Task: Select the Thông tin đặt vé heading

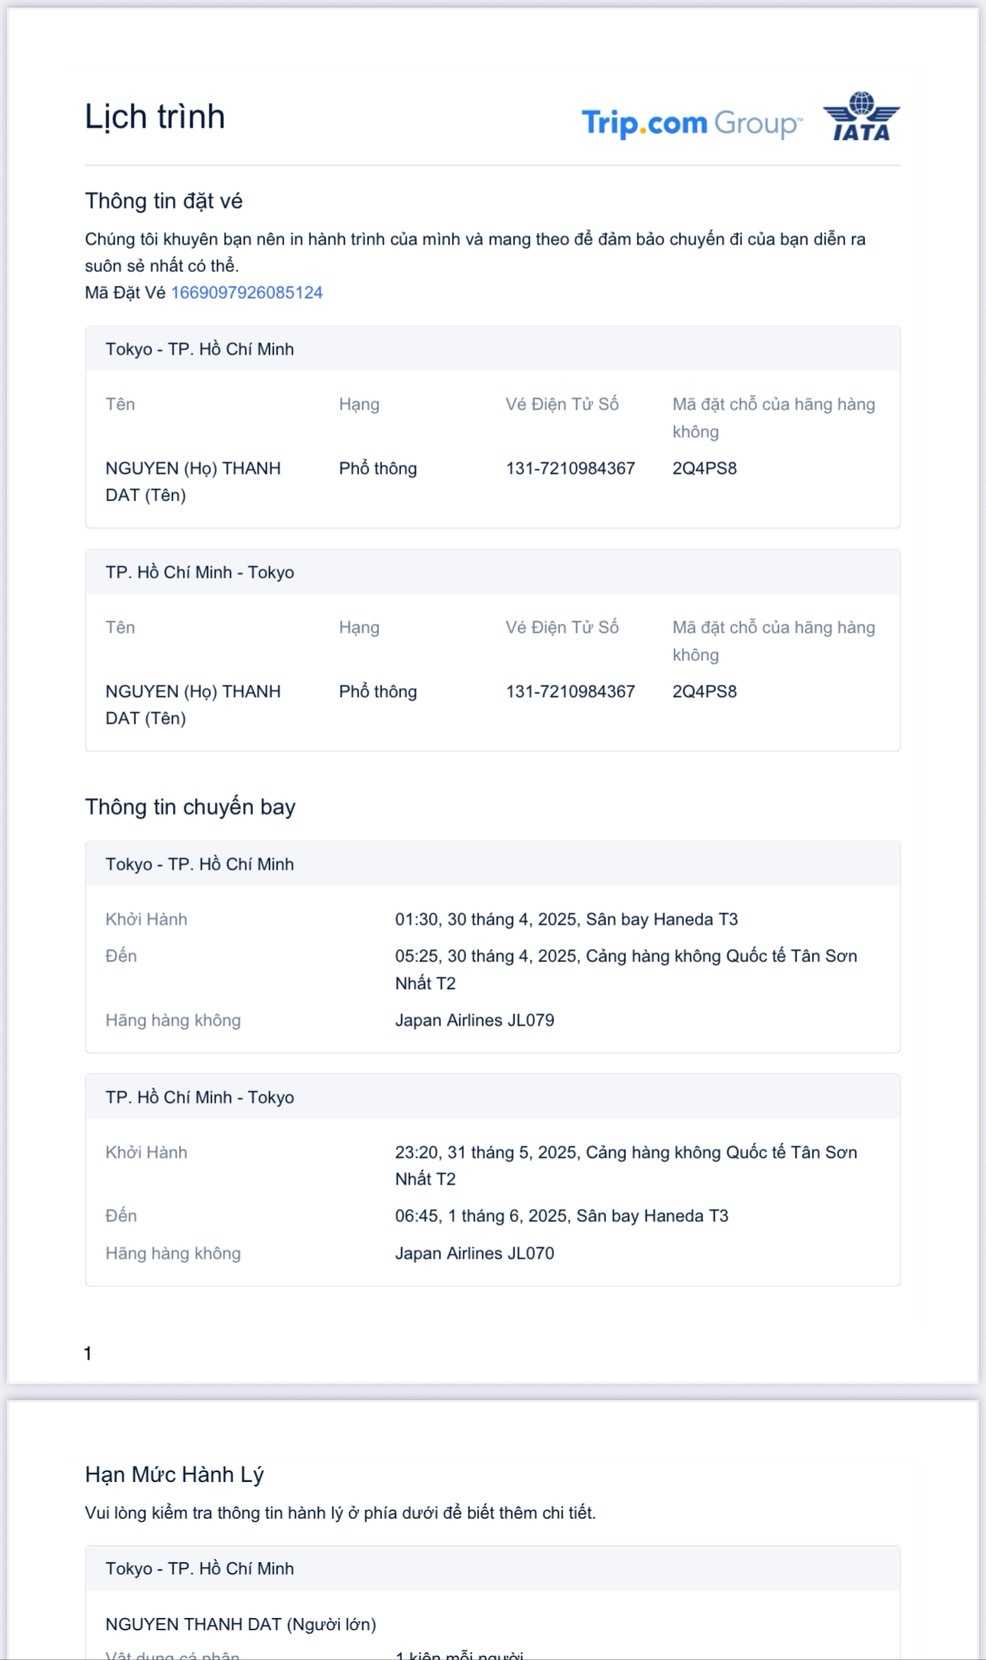Action: [164, 201]
